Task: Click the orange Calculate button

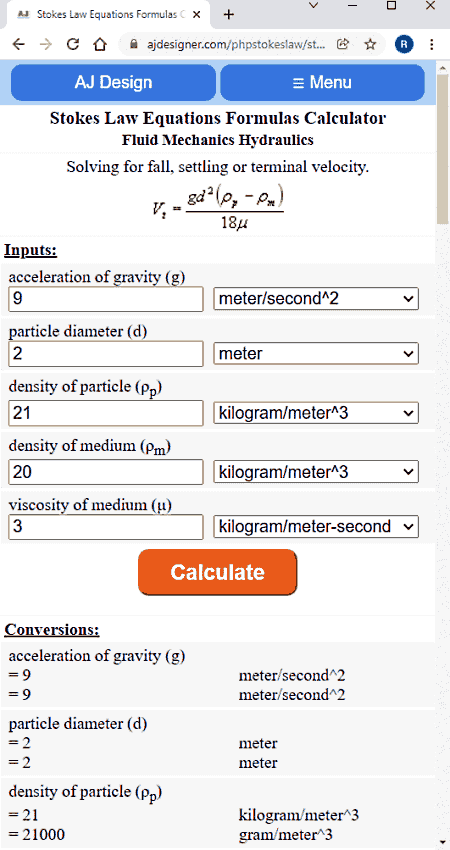Action: 217,572
